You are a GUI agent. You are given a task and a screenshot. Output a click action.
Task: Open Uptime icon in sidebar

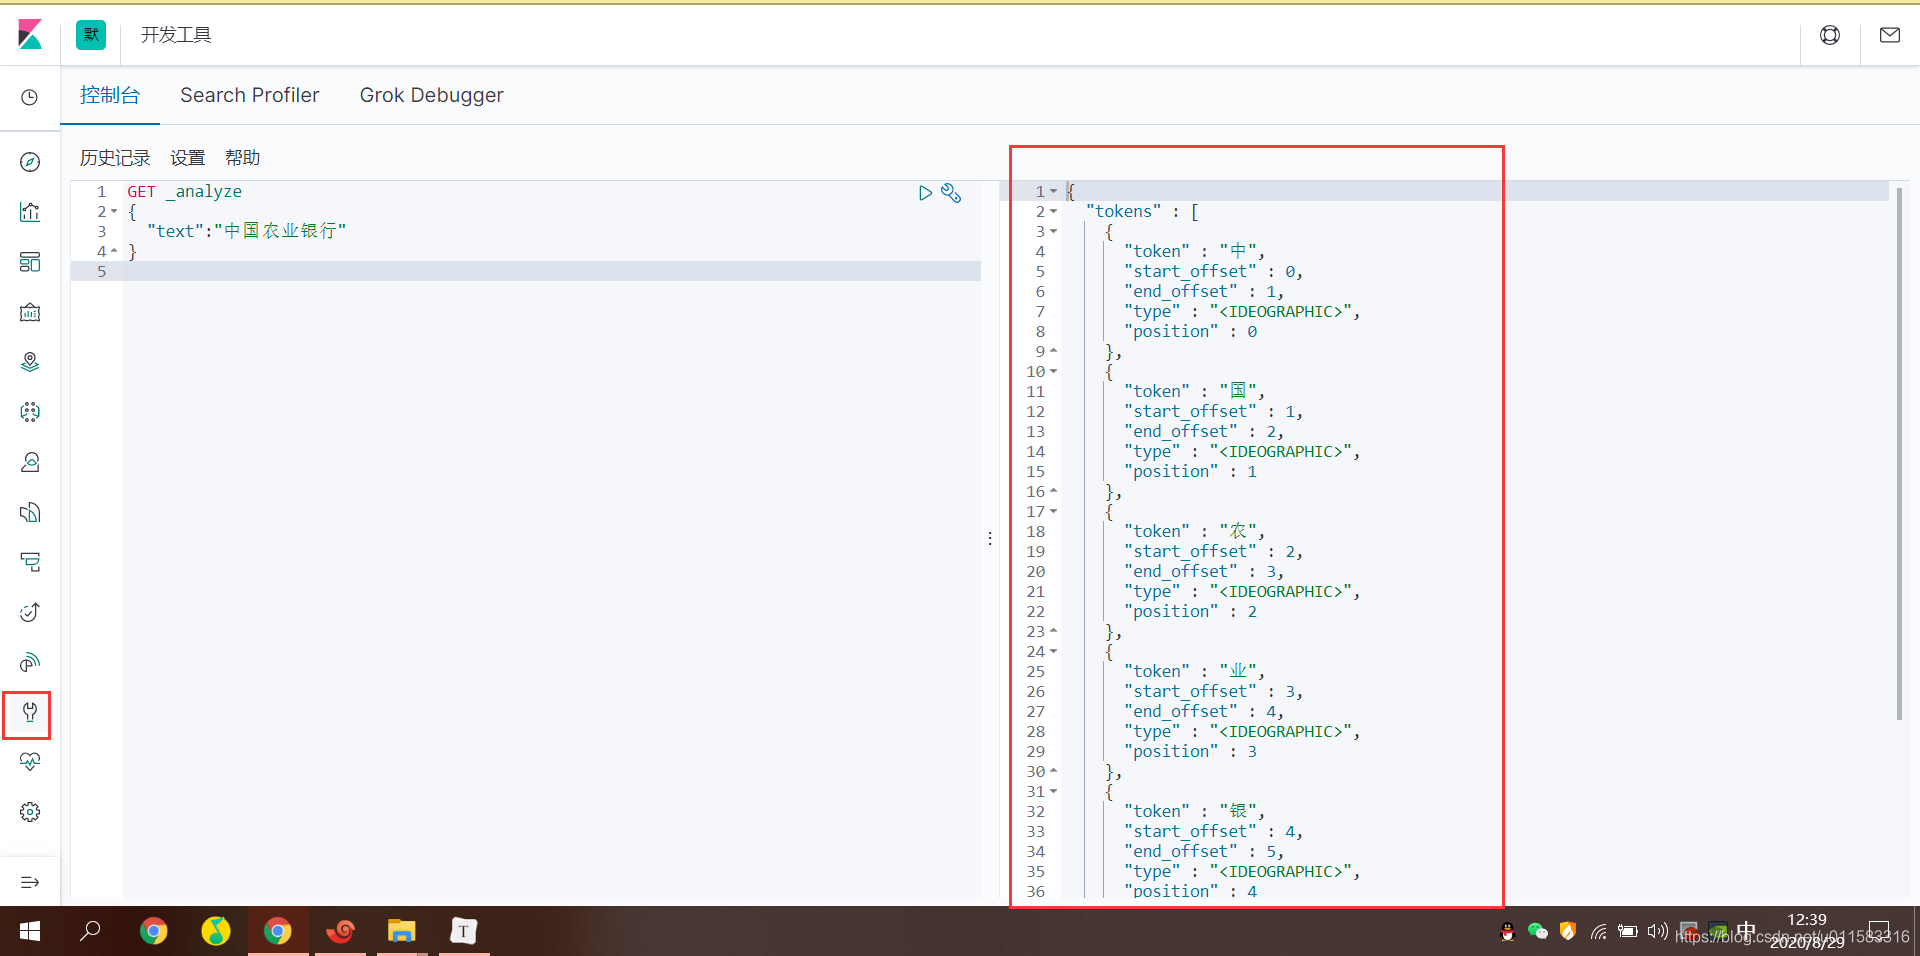pos(30,612)
